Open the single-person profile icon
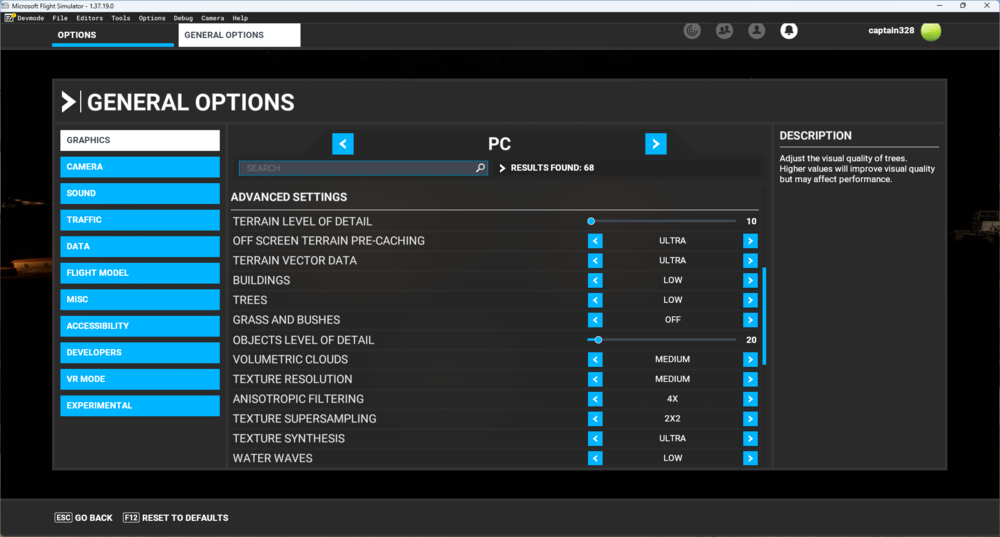This screenshot has height=537, width=1000. 757,31
